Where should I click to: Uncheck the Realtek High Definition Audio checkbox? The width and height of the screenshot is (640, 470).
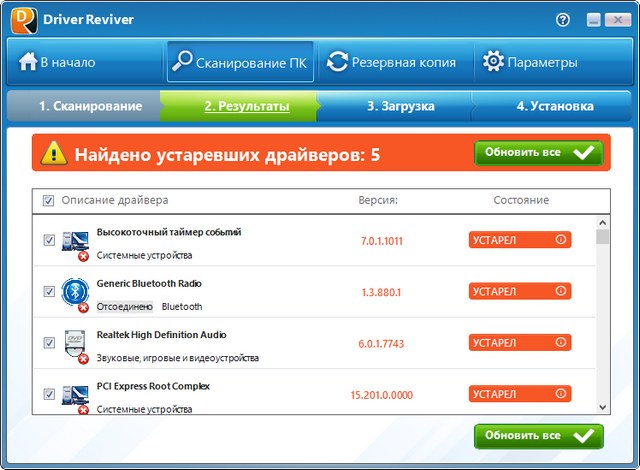click(x=49, y=342)
